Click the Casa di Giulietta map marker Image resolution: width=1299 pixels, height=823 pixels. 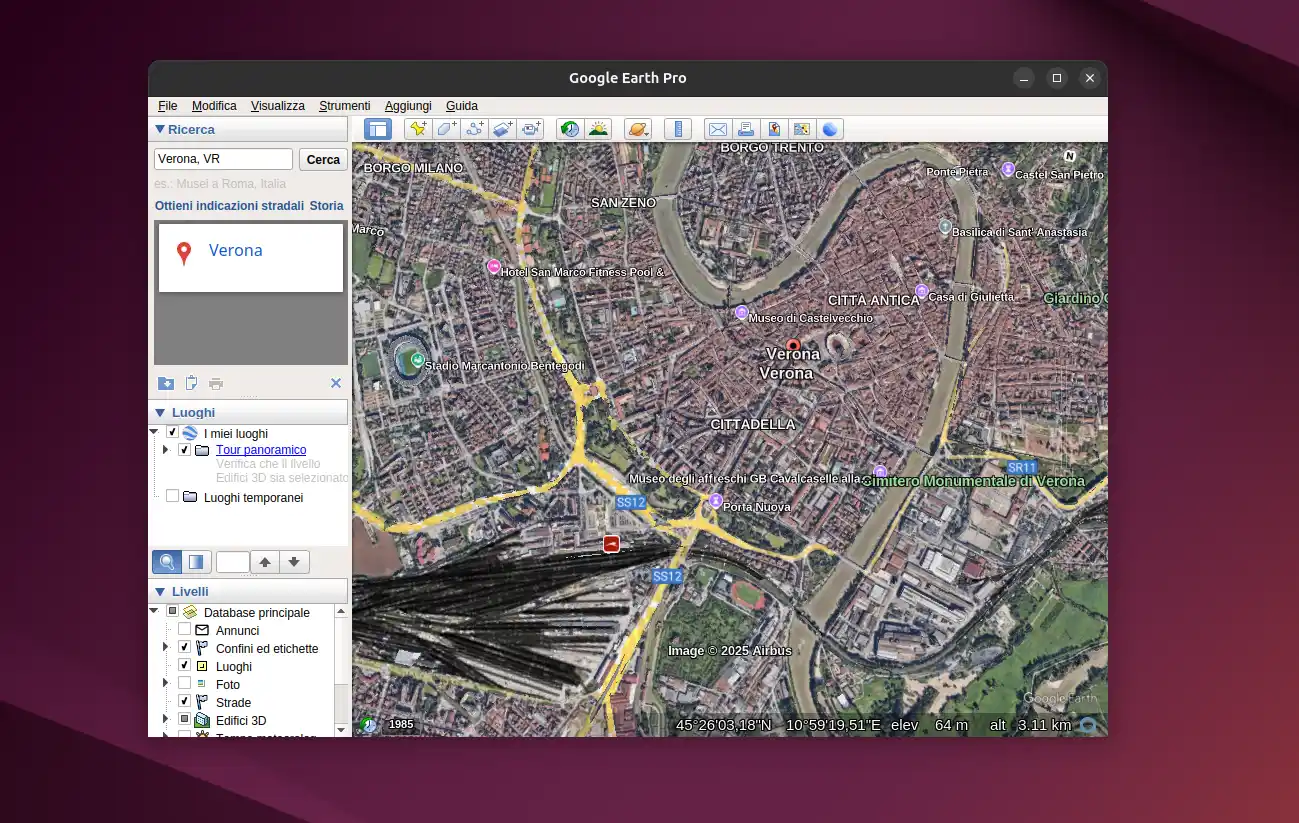(921, 291)
